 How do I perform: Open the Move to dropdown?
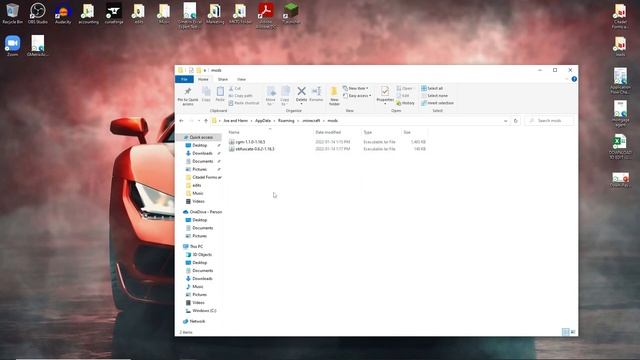270,96
